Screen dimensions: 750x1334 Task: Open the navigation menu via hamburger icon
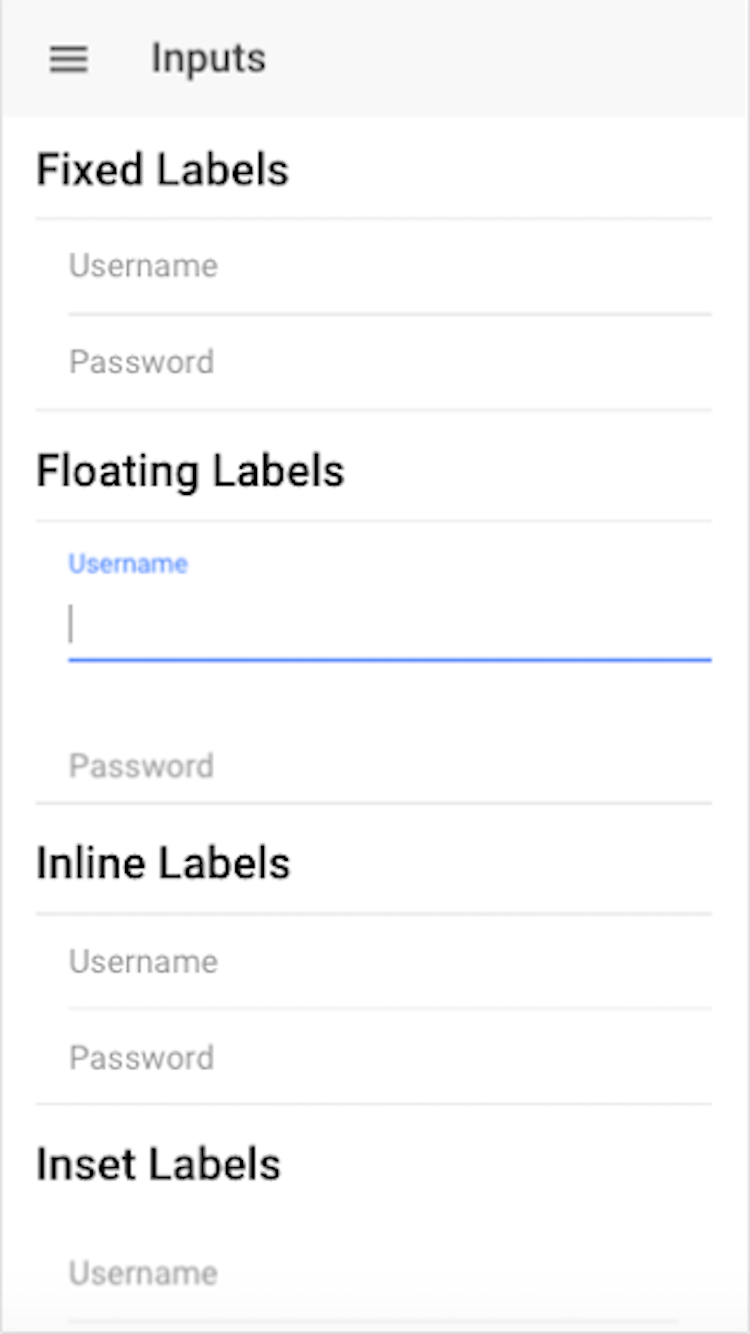pyautogui.click(x=68, y=57)
